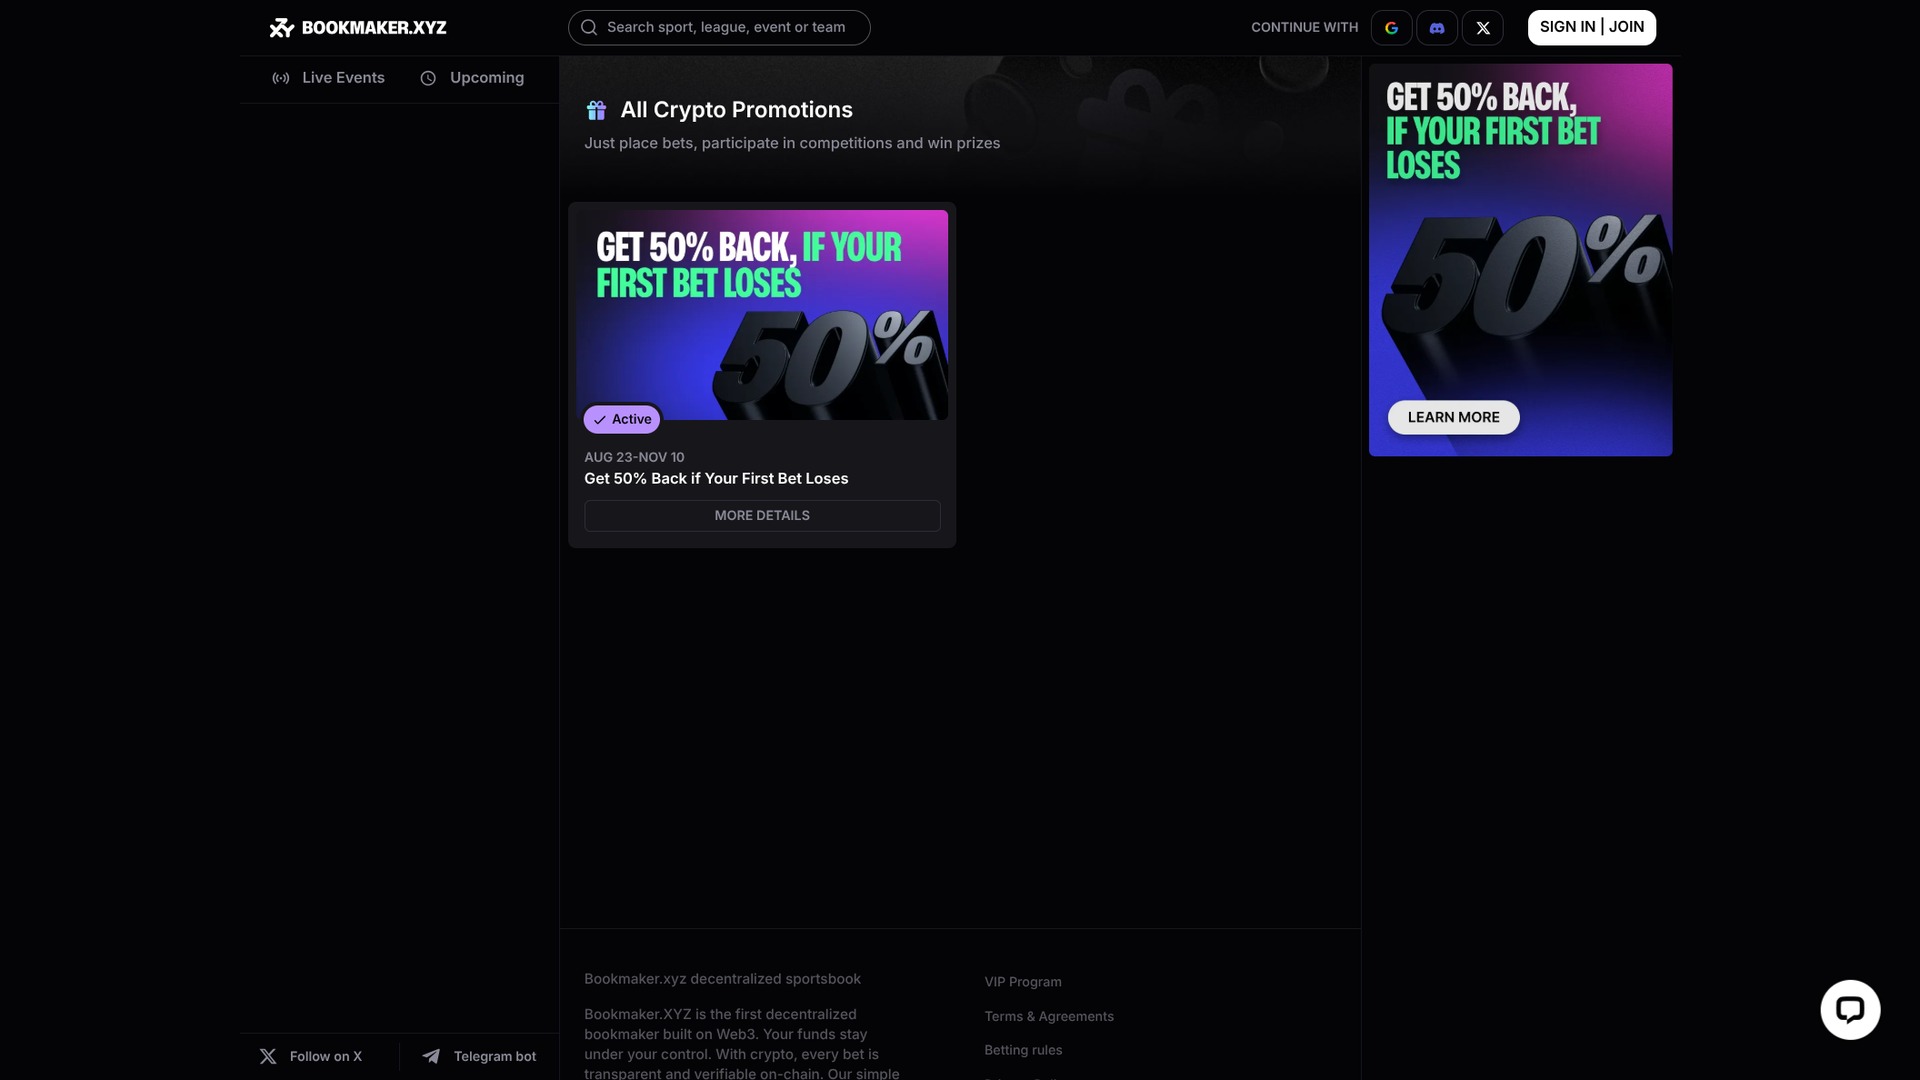Screen dimensions: 1920x1080
Task: Click the Telegram paper plane icon
Action: coord(431,1056)
